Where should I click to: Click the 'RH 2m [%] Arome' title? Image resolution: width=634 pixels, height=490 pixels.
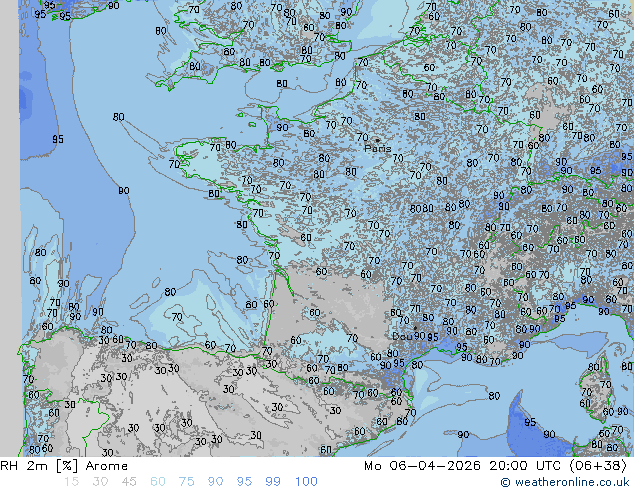[64, 466]
